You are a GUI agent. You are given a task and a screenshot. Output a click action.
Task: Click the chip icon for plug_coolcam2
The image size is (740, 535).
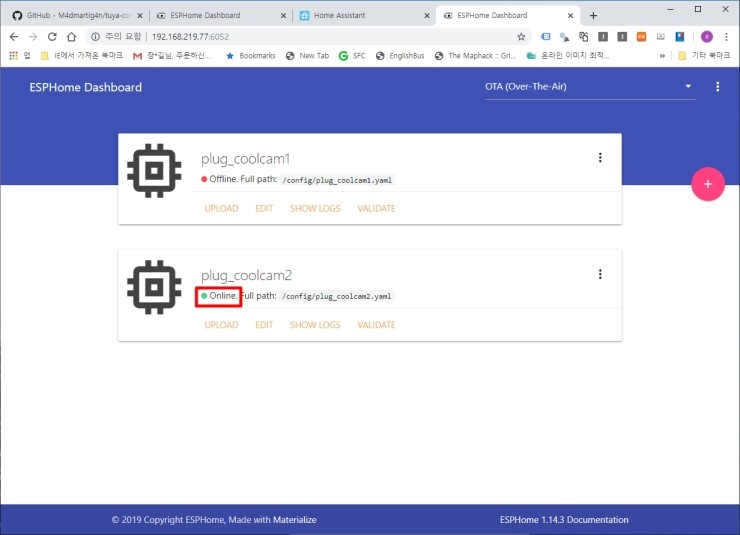pos(154,287)
